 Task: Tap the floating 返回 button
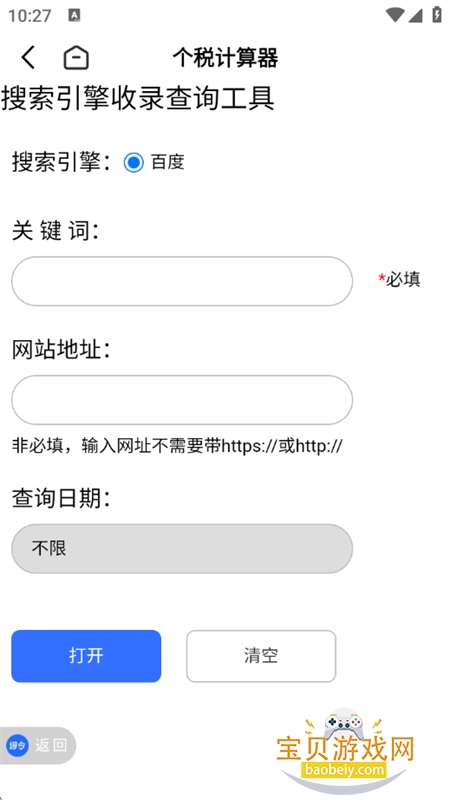pyautogui.click(x=37, y=745)
